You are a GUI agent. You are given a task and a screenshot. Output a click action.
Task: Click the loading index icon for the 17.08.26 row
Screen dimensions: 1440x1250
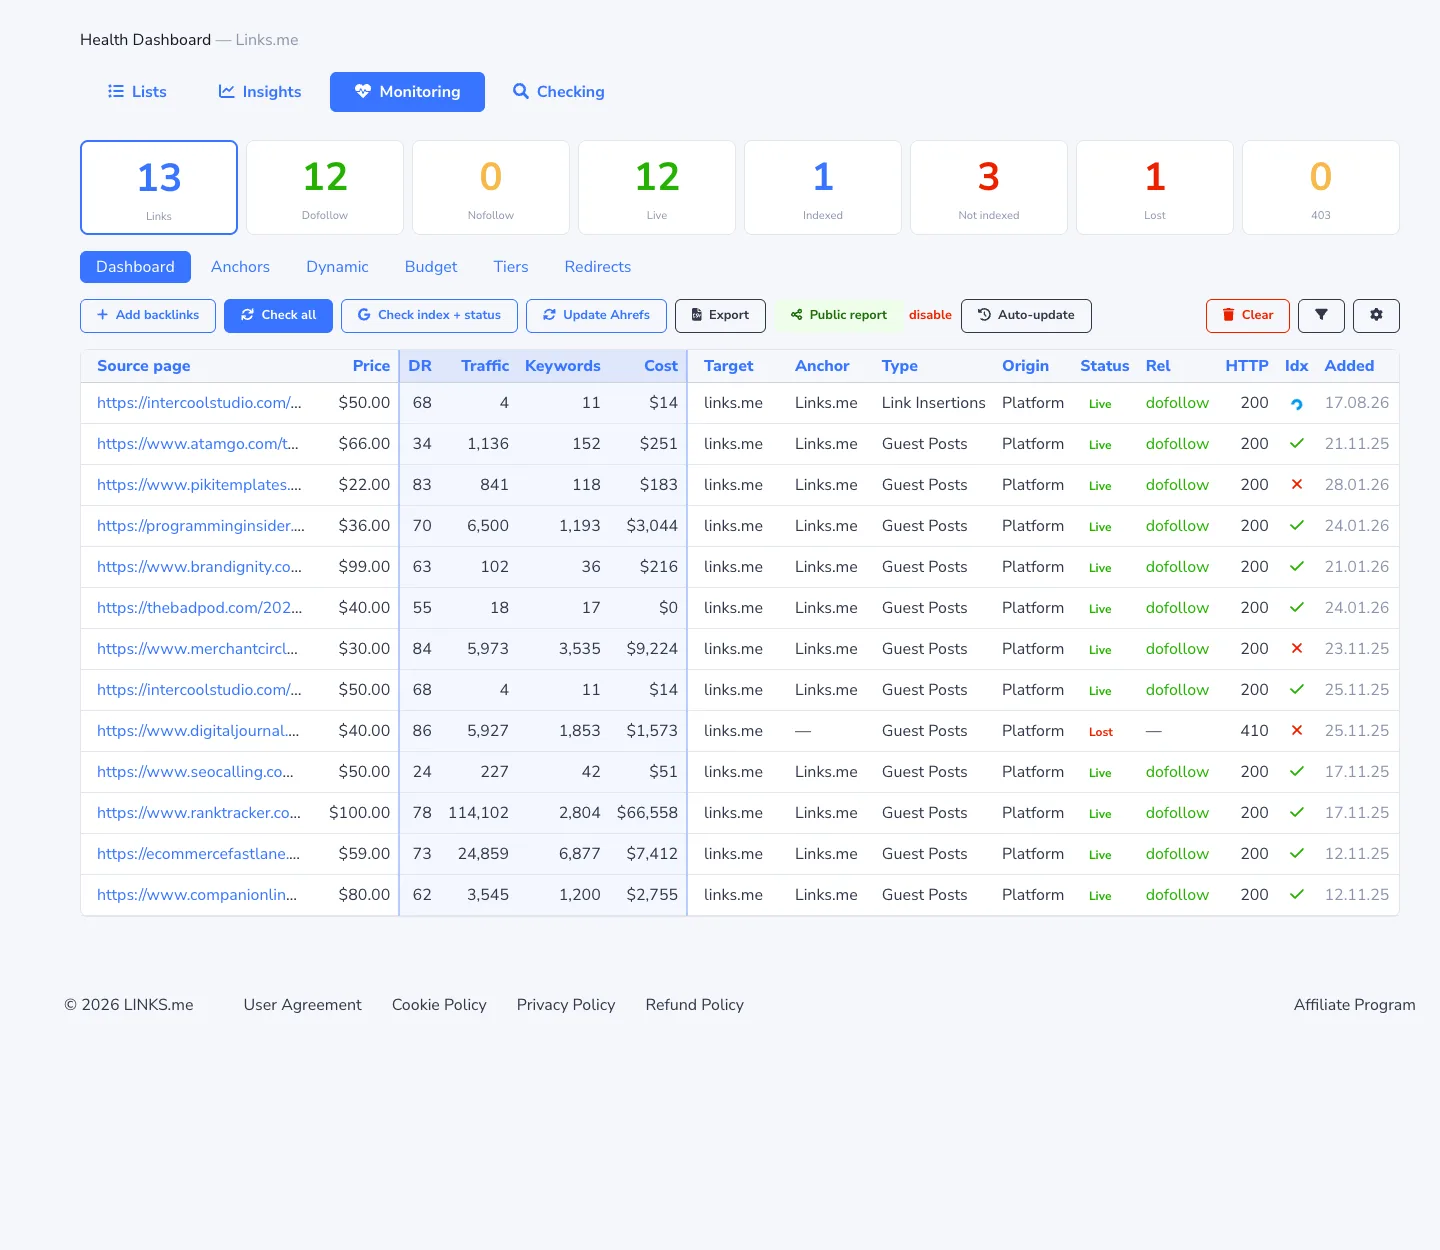(1296, 404)
